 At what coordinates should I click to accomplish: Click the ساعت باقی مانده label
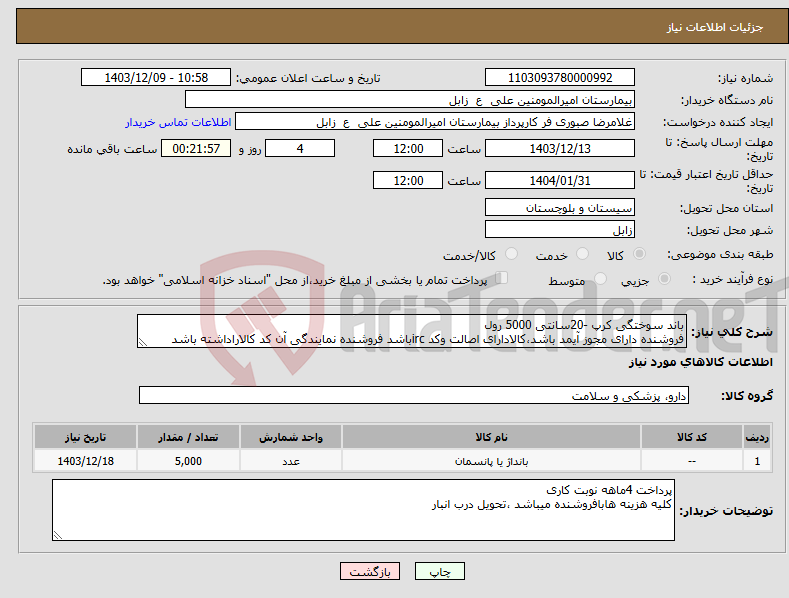tap(112, 149)
